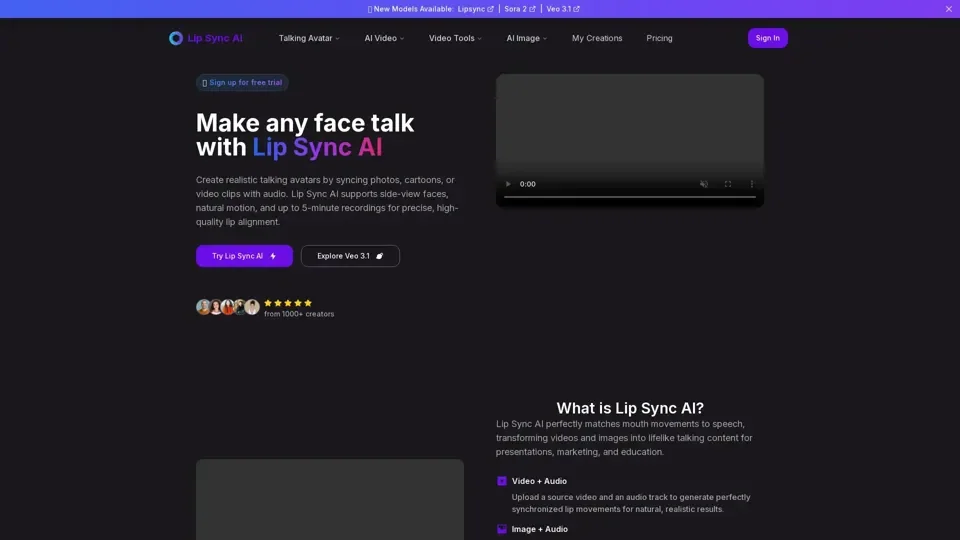Close the top announcement banner
Image resolution: width=960 pixels, height=540 pixels.
[x=948, y=9]
